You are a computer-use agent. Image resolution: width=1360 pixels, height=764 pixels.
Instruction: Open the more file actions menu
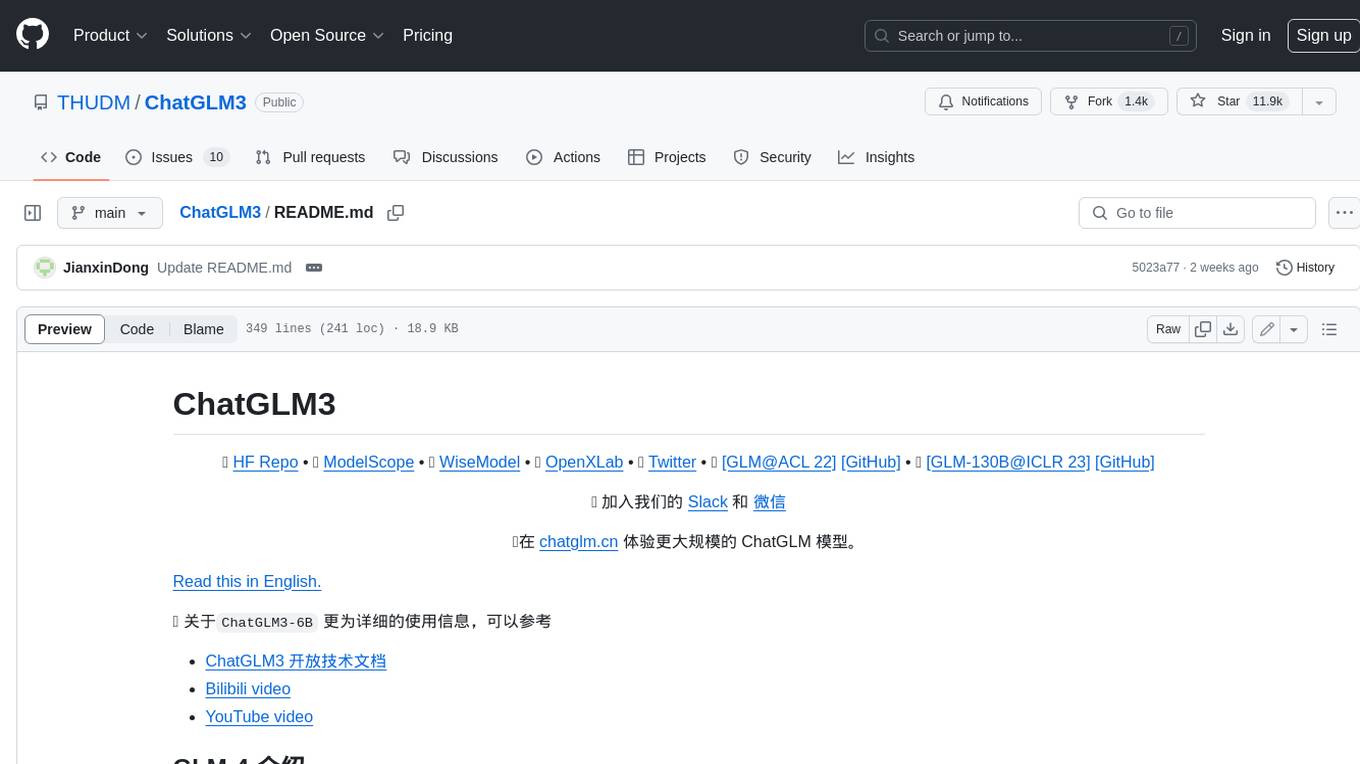click(1344, 213)
